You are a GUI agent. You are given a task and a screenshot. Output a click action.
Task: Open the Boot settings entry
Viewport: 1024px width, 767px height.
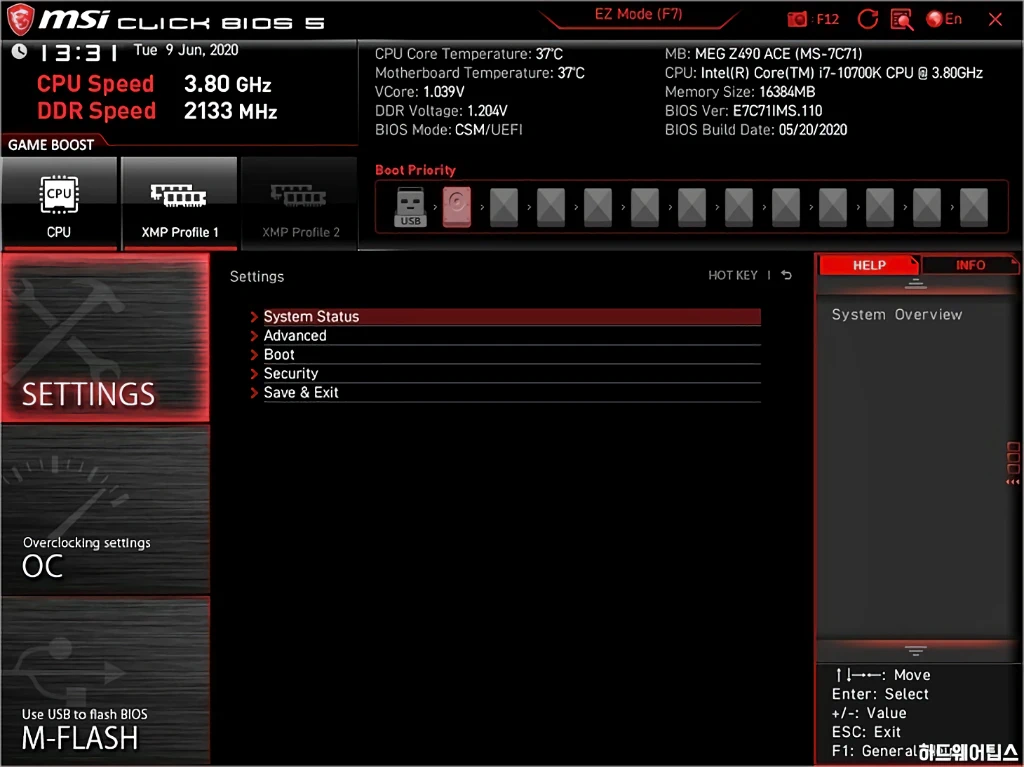(511, 355)
